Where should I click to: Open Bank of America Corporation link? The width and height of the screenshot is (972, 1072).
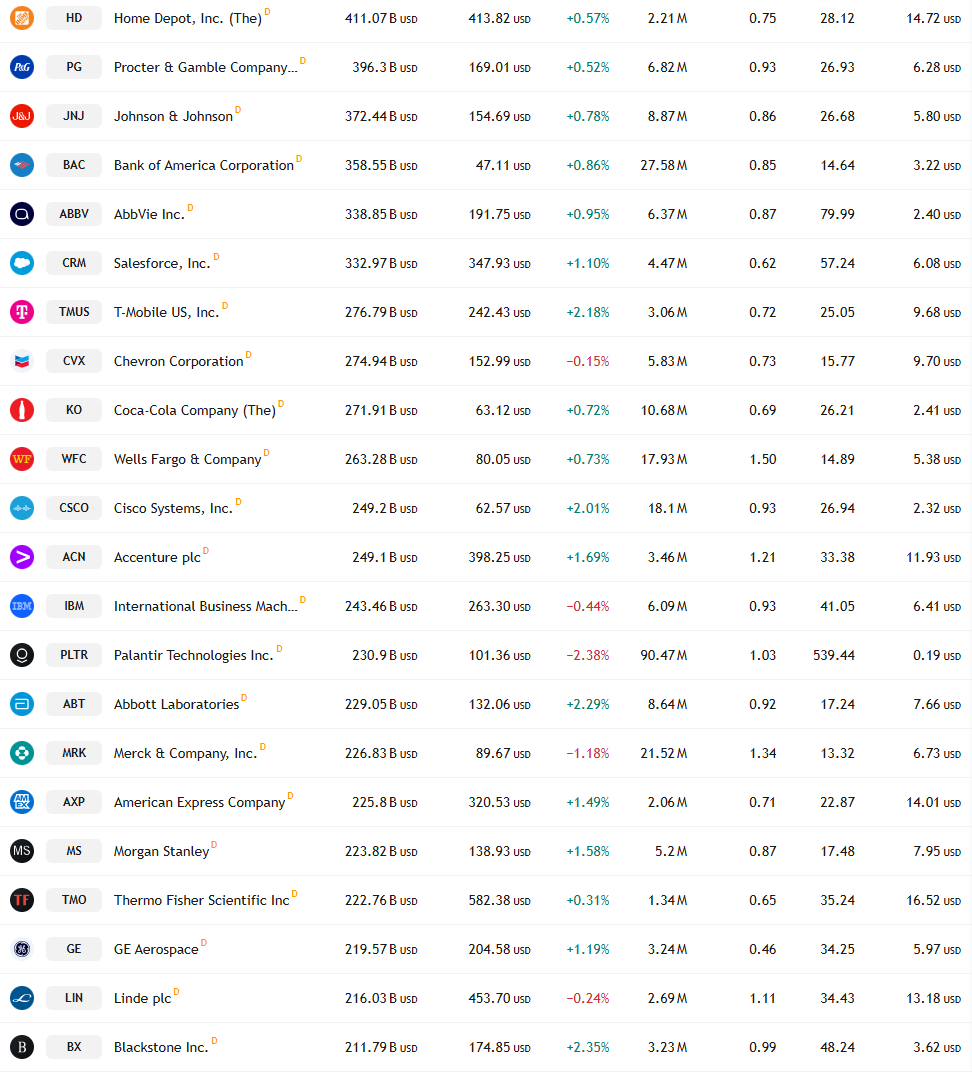(204, 165)
